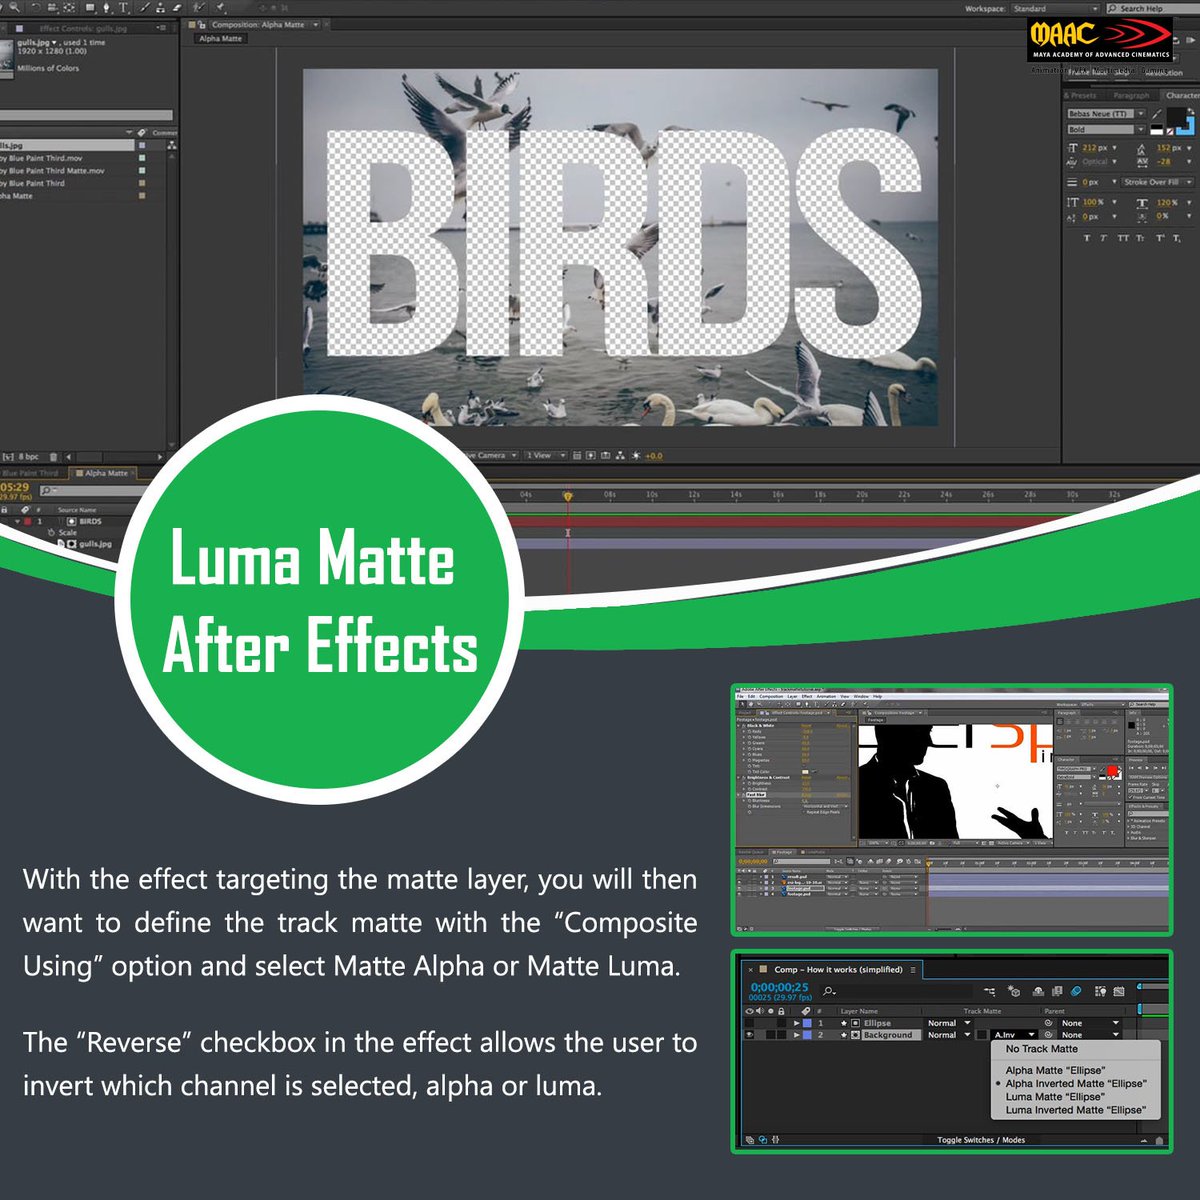Image resolution: width=1200 pixels, height=1200 pixels.
Task: Click the parent pick whip for Ellipse
Action: (x=1048, y=1023)
